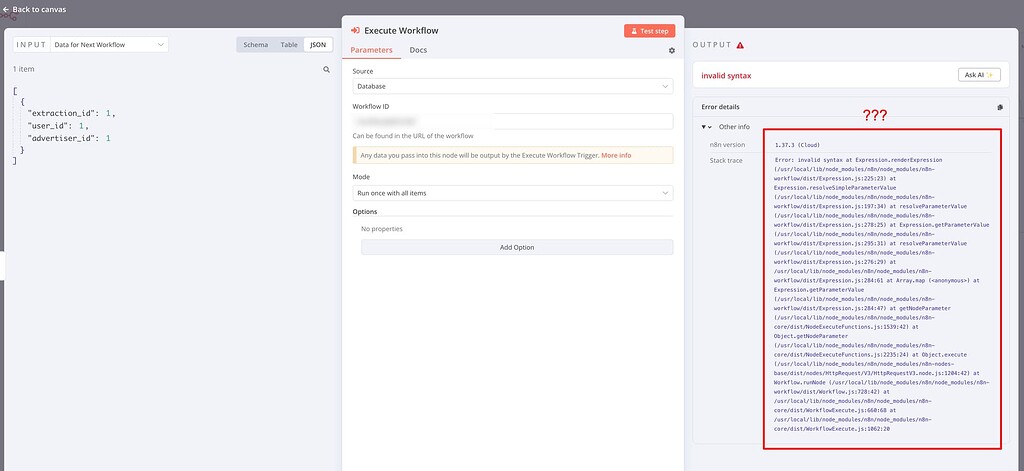1024x471 pixels.
Task: Click the "extraction_id" JSON key
Action: 65,113
